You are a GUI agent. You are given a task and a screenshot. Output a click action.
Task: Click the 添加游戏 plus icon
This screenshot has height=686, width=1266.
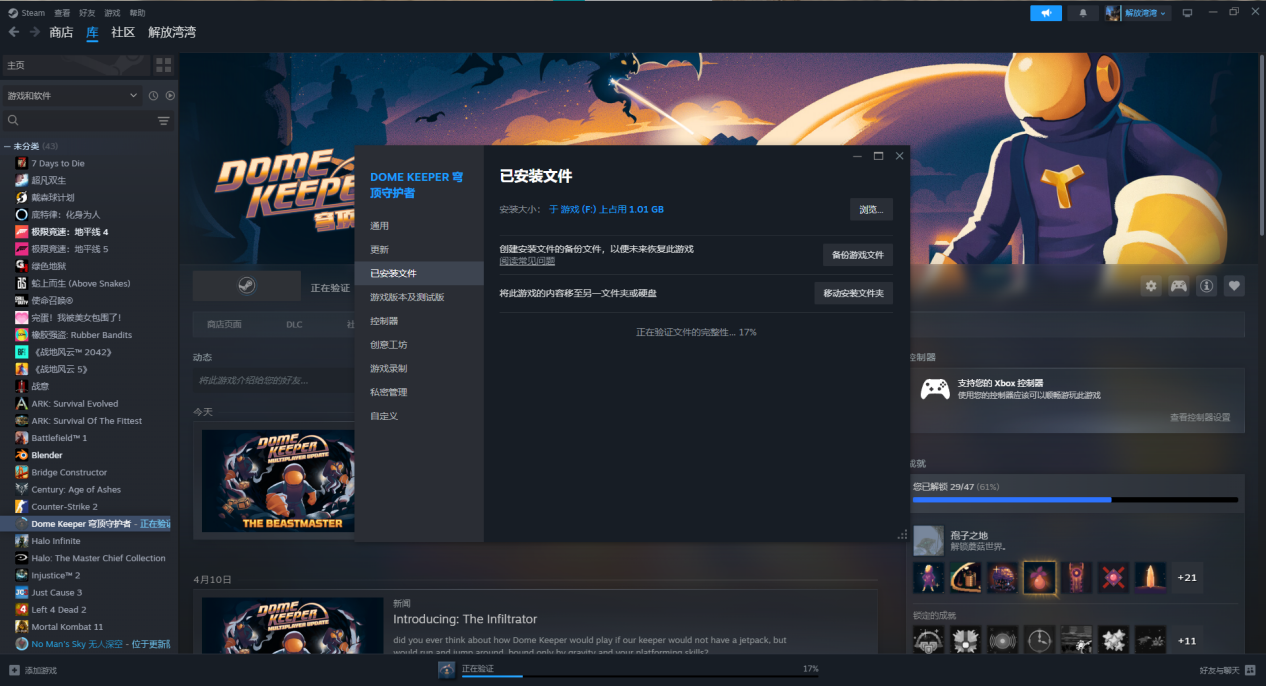pyautogui.click(x=14, y=670)
